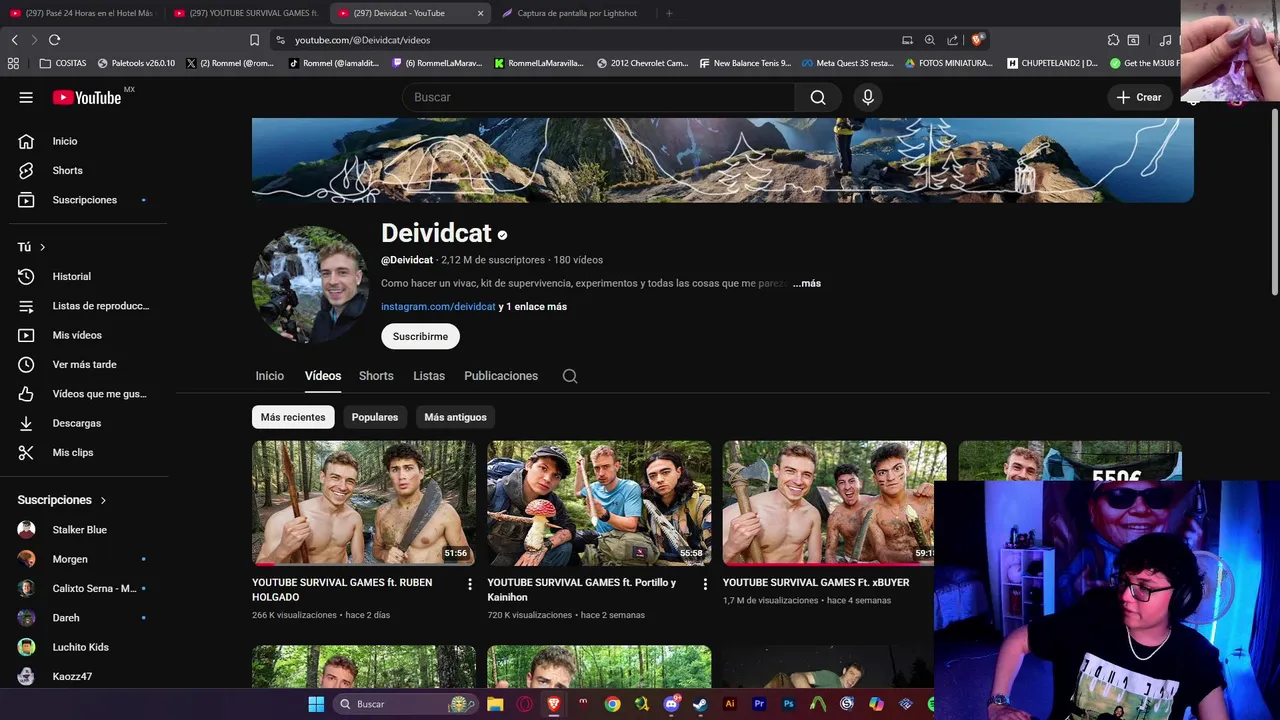Close the Deividcat YouTube browser tab
This screenshot has height=720, width=1280.
(x=480, y=13)
